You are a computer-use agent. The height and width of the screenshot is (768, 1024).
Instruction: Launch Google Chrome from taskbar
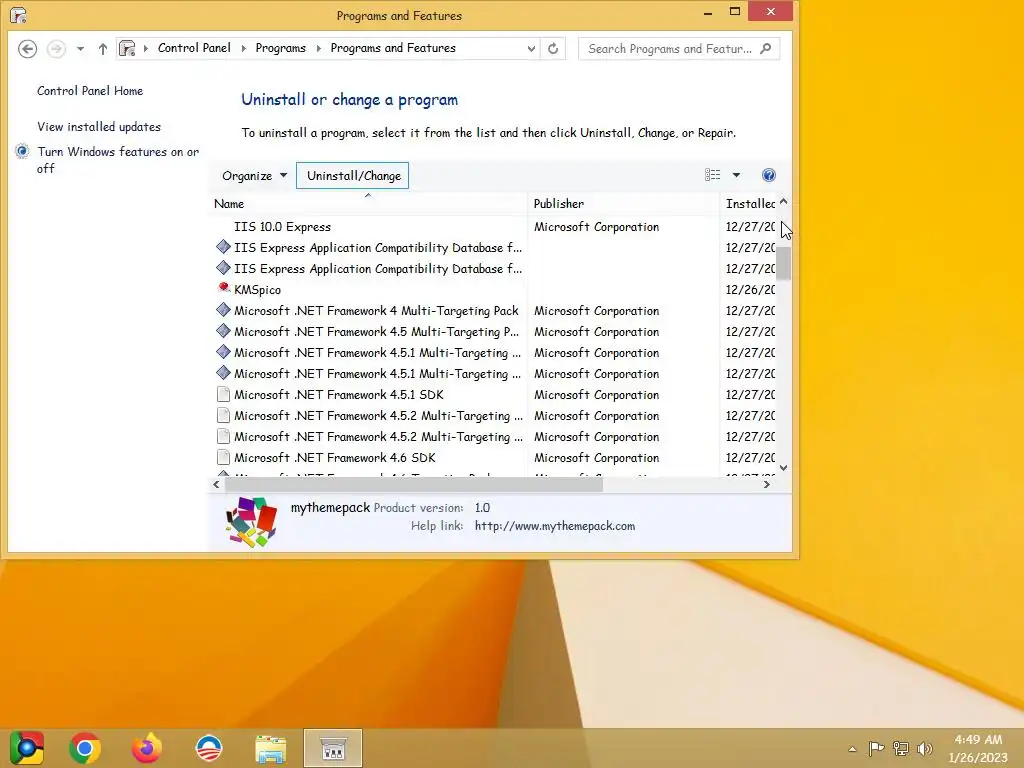pos(85,748)
